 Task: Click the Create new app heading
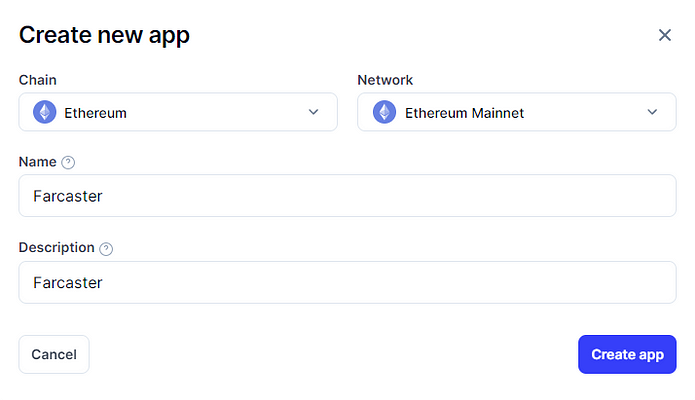[x=104, y=35]
